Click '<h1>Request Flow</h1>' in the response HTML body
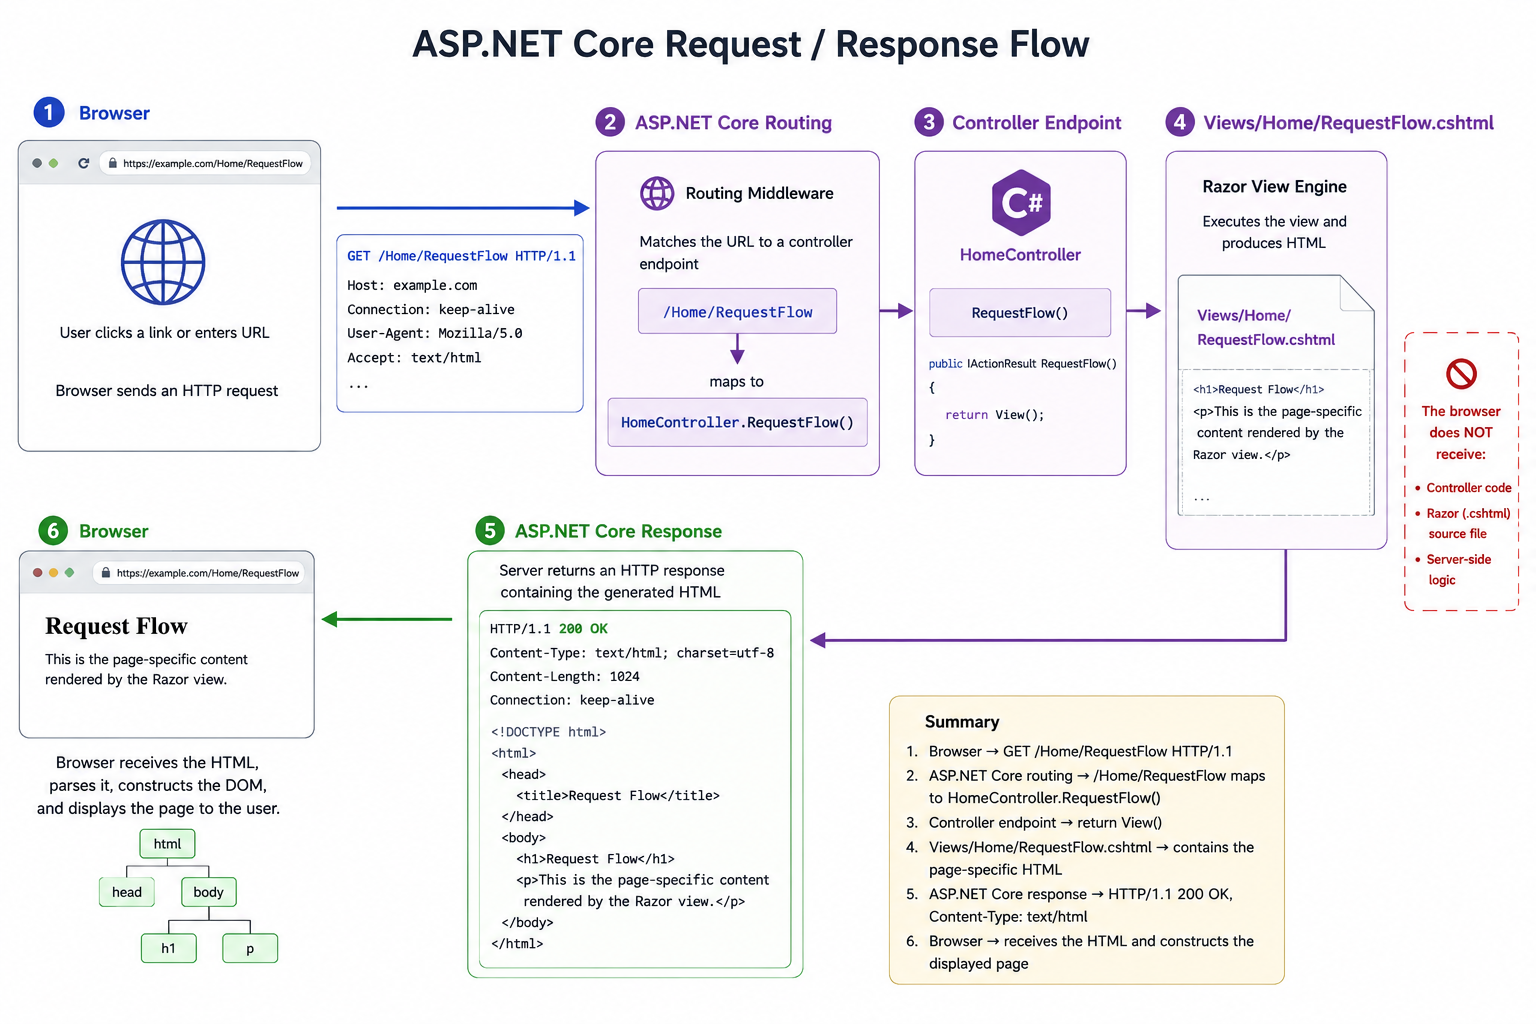The width and height of the screenshot is (1536, 1024). point(596,859)
